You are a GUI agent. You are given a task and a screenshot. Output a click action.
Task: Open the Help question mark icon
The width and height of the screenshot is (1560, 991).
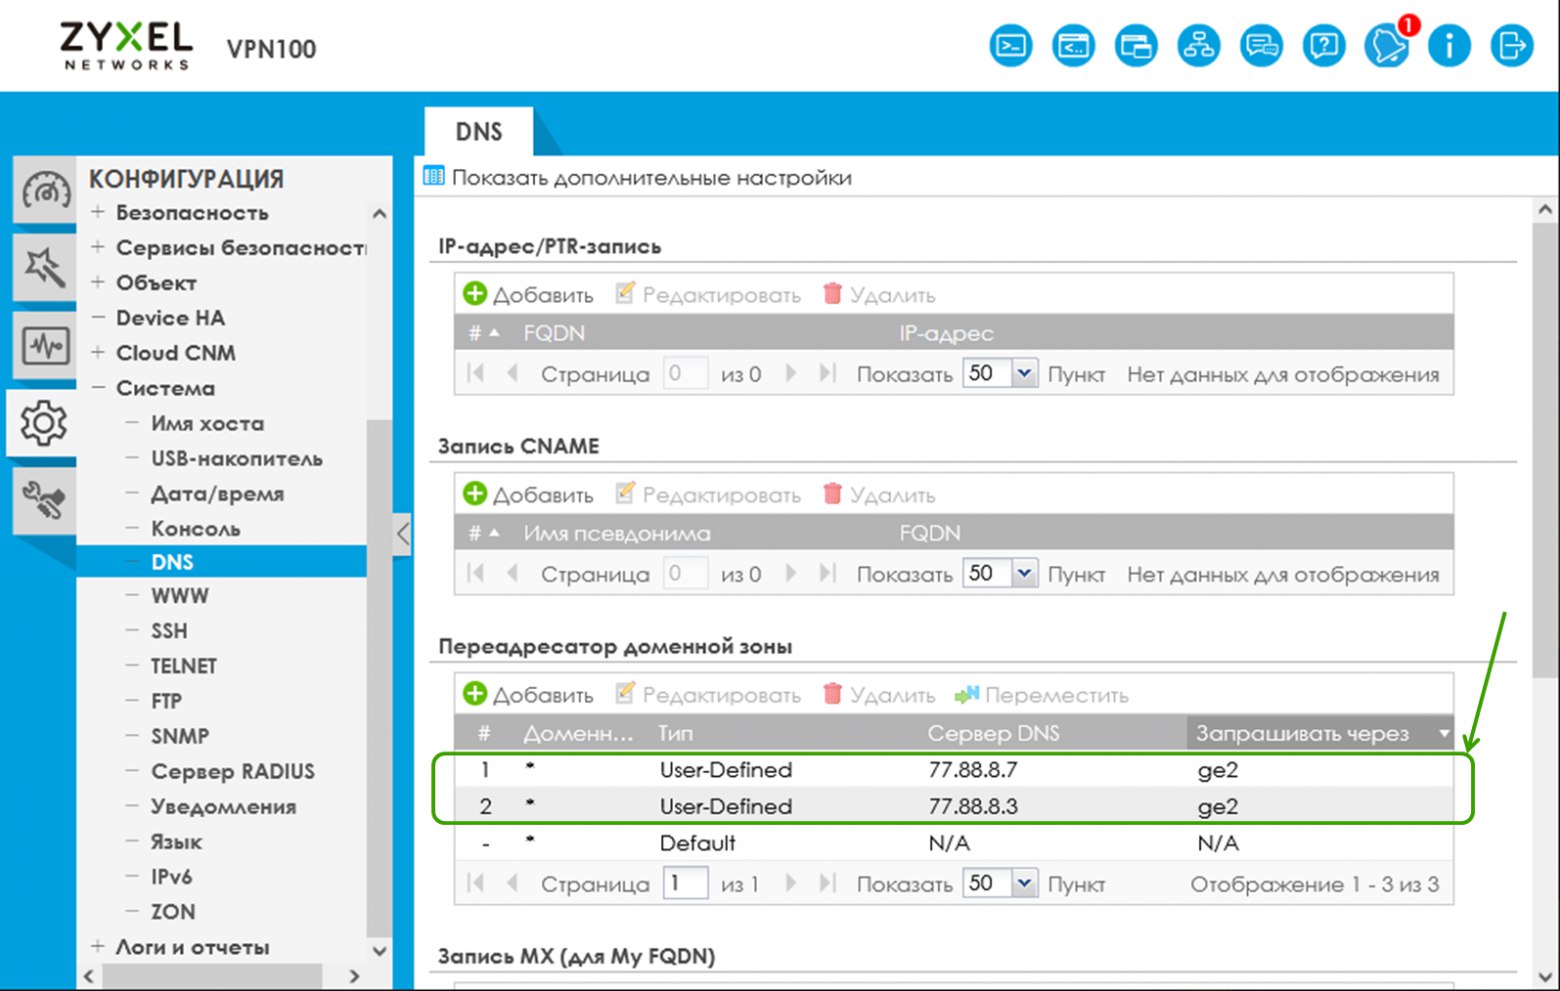click(x=1324, y=46)
